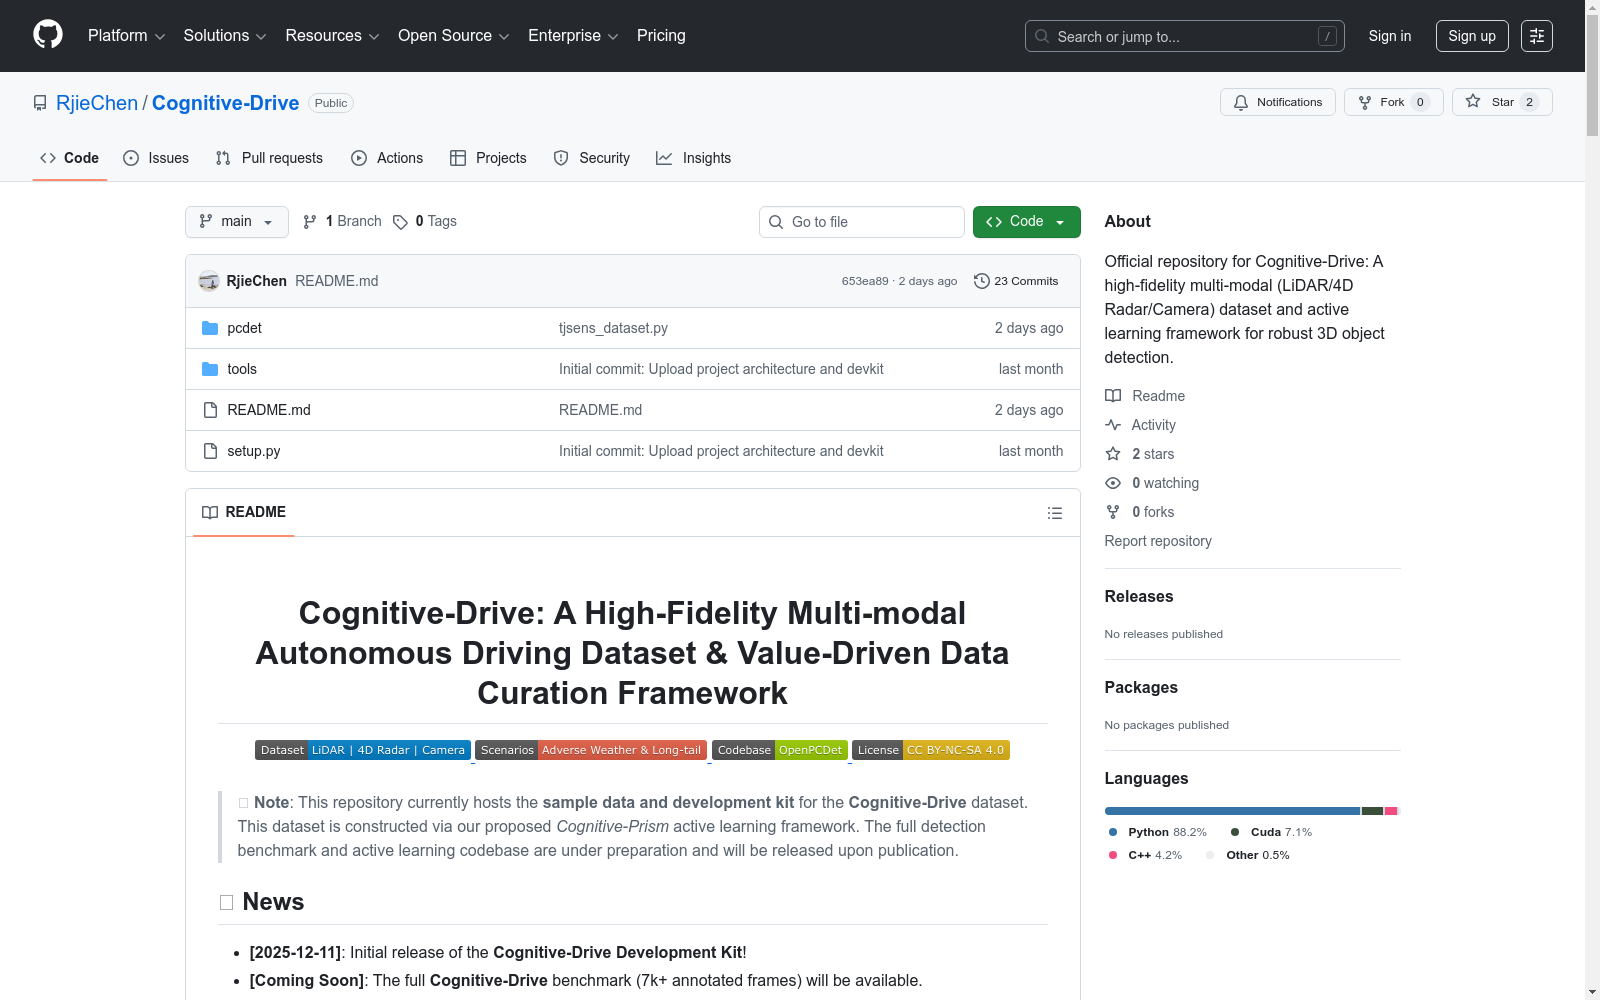1600x1000 pixels.
Task: Click the README.md file icon
Action: 210,410
